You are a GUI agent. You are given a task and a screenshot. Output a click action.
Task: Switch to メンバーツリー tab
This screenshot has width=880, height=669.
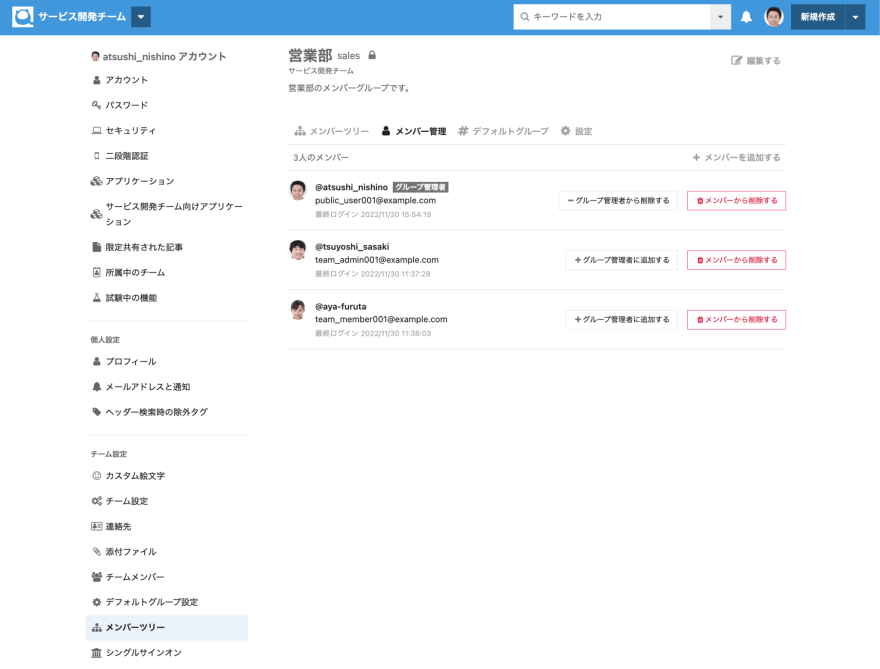click(332, 131)
